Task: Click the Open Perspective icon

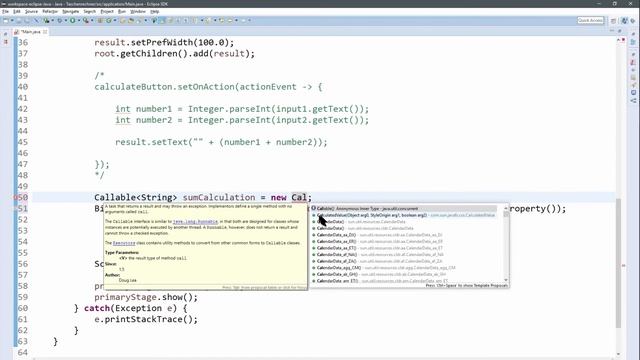Action: (613, 21)
